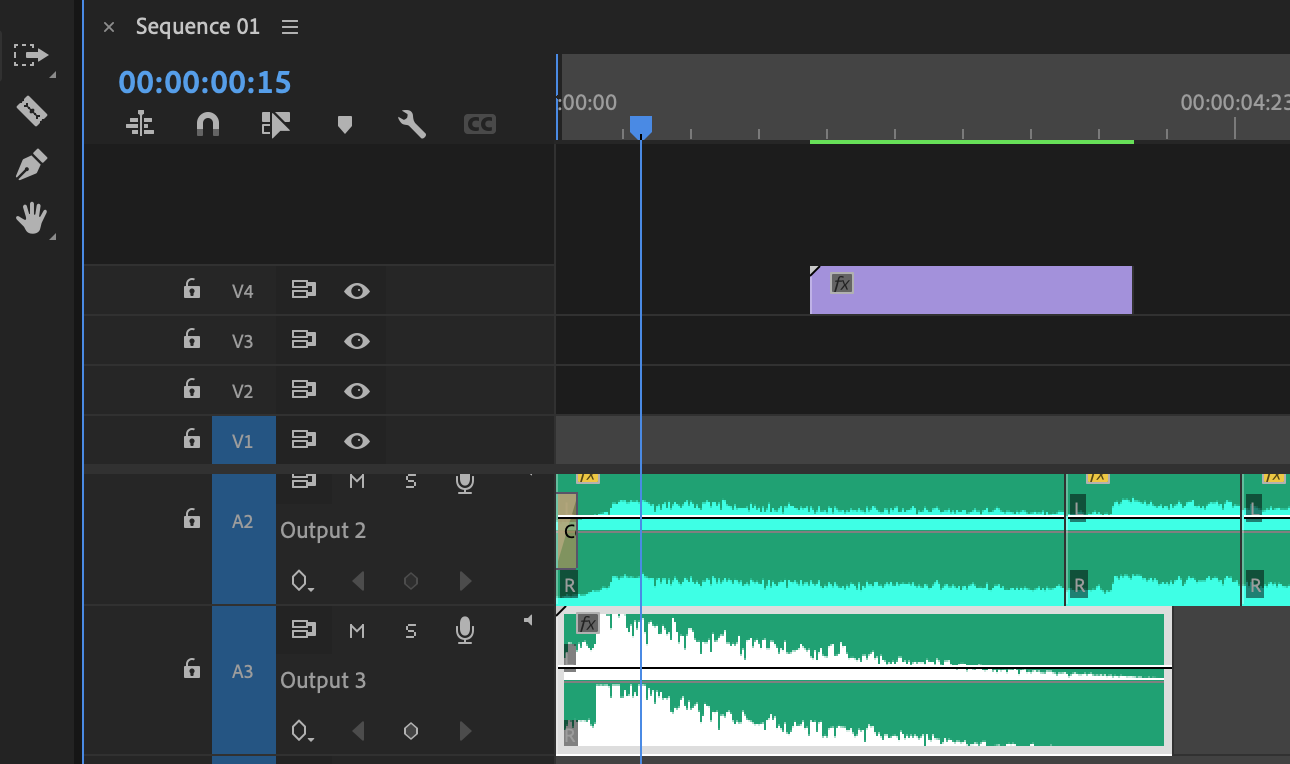This screenshot has width=1290, height=764.
Task: Start voice-over recording on track A3
Action: [x=464, y=630]
